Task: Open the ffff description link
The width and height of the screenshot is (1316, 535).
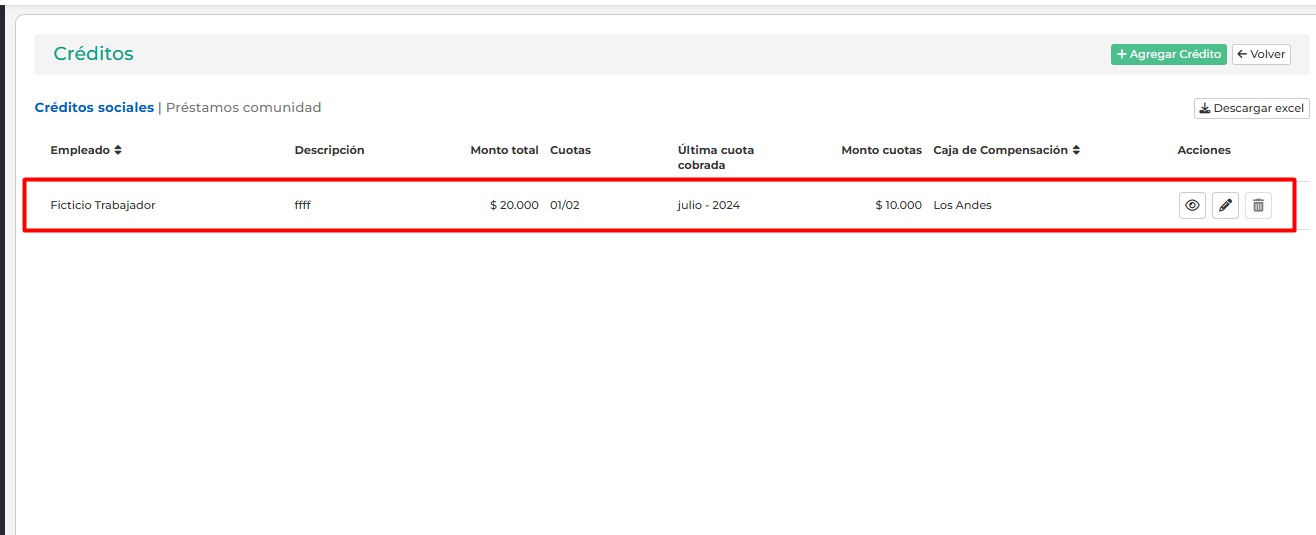Action: point(302,205)
